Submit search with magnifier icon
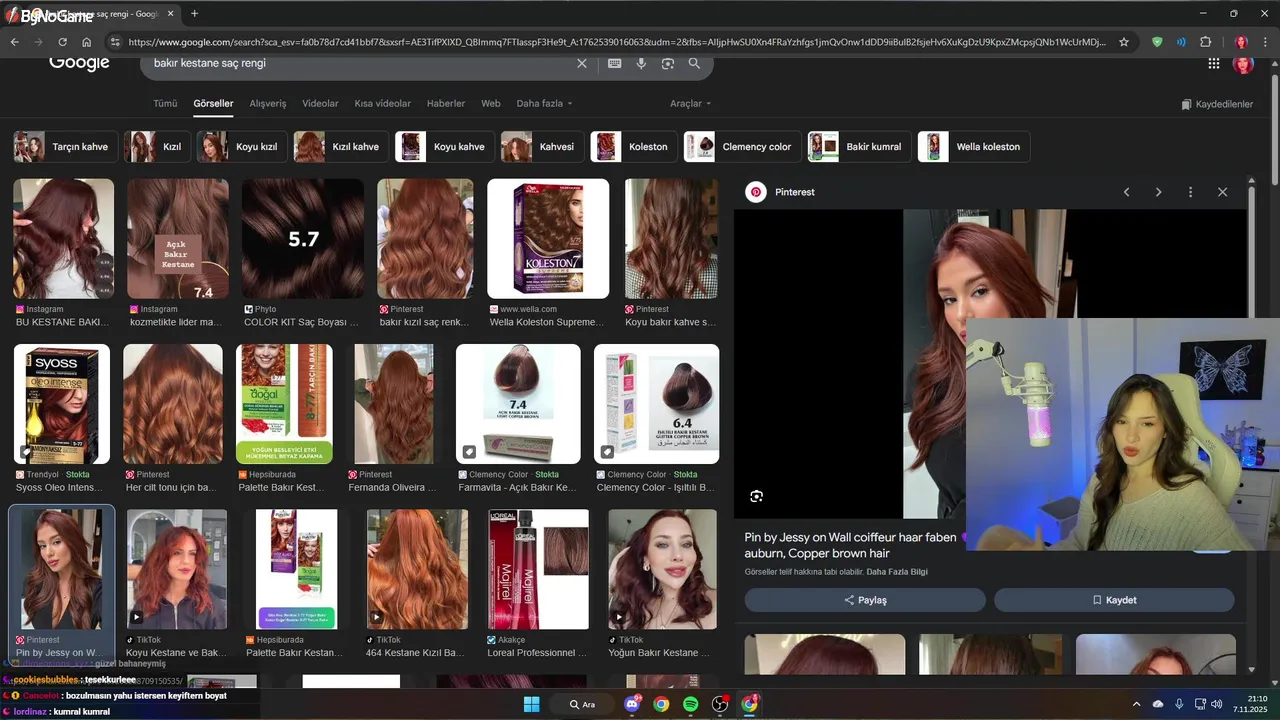 694,63
